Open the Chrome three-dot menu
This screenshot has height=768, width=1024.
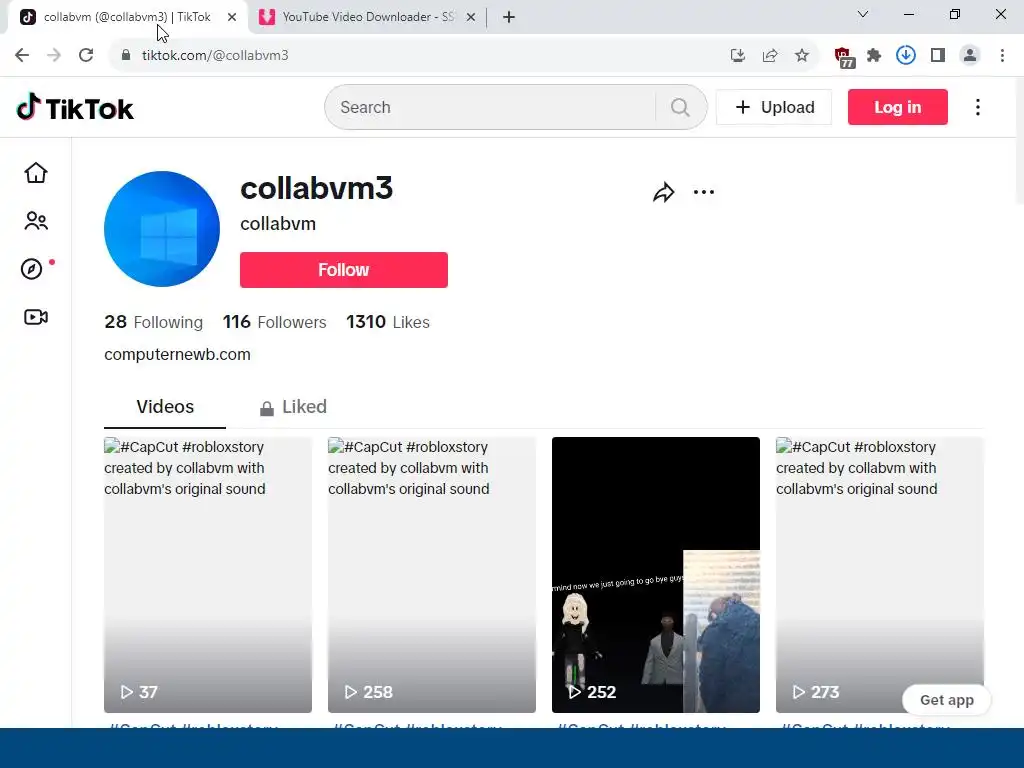pos(1002,56)
